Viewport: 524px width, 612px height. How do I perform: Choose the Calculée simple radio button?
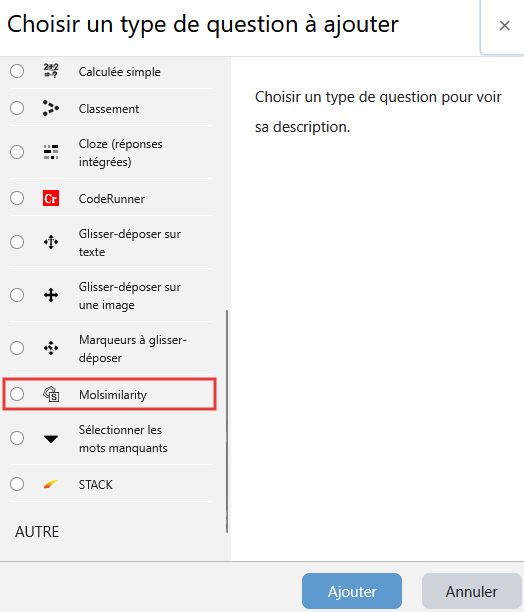(17, 71)
